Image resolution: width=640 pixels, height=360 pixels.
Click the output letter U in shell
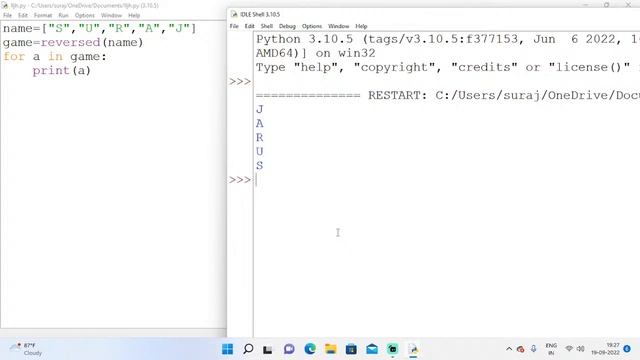tap(260, 151)
